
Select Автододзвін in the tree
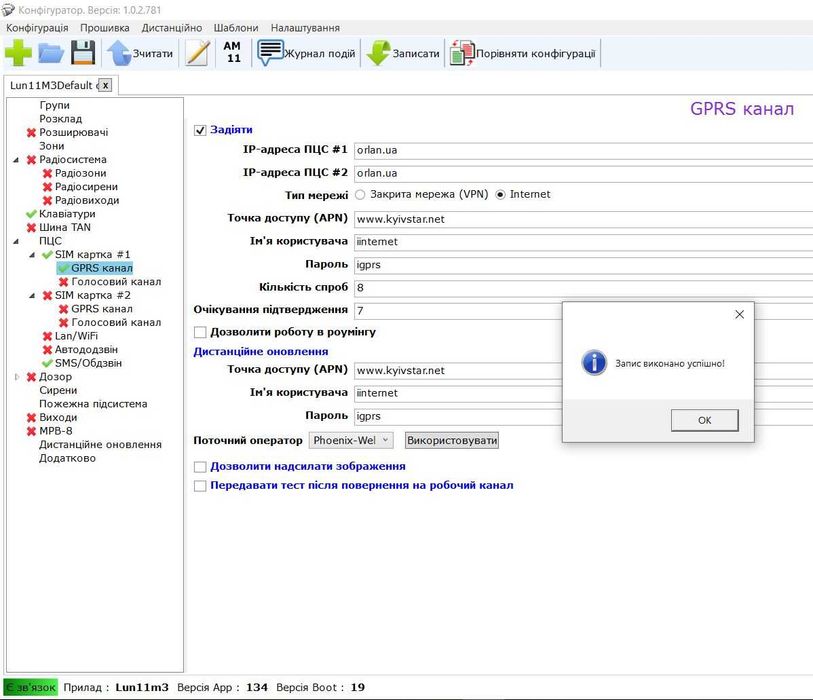tap(86, 349)
